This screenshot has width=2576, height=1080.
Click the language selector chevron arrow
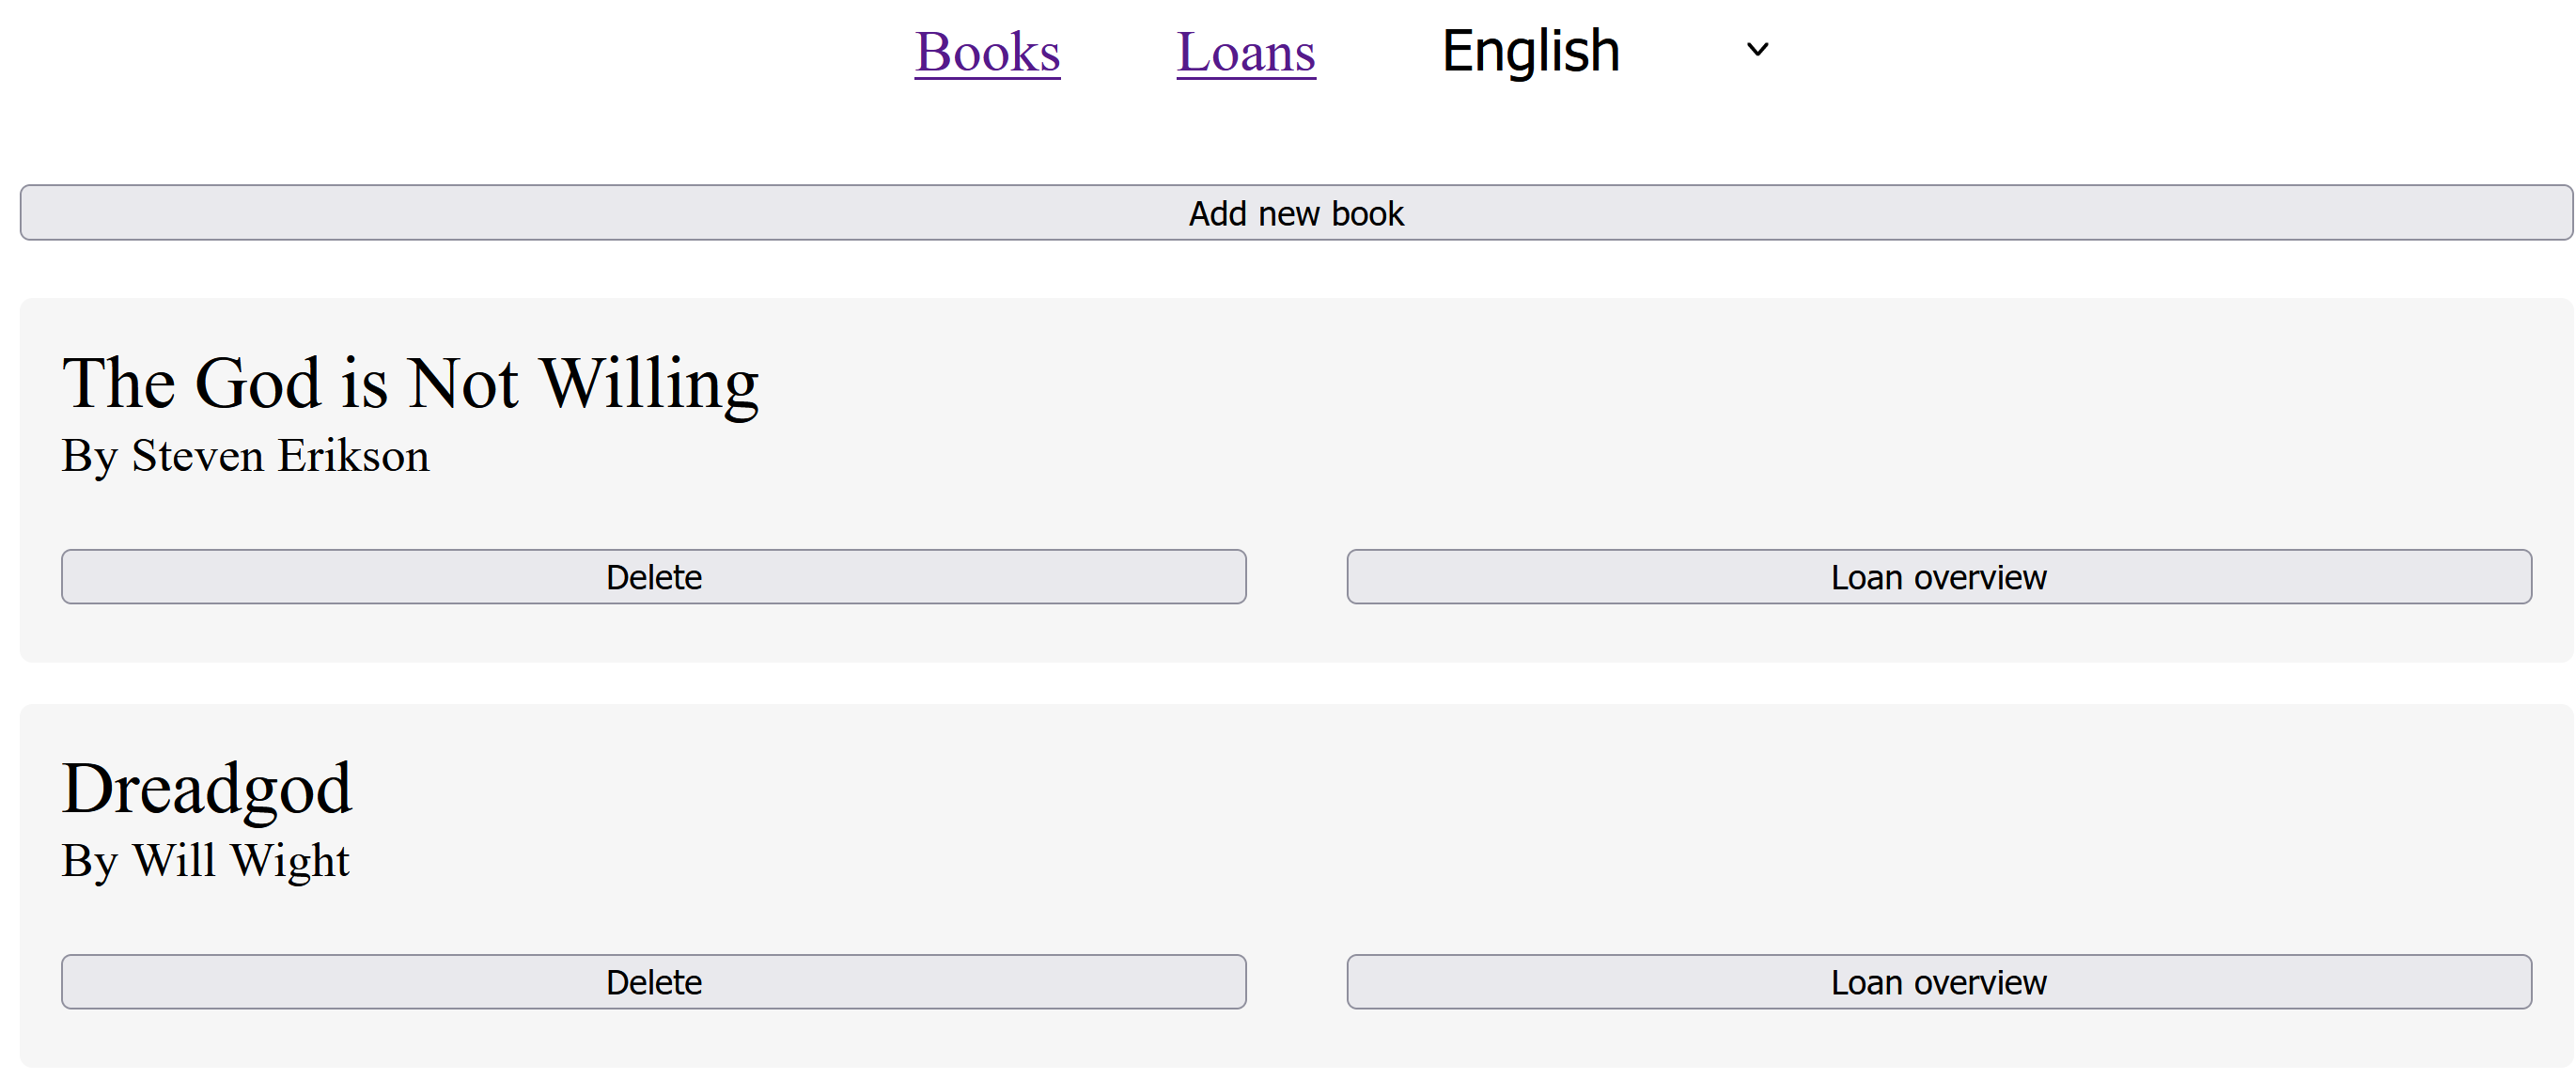tap(1757, 49)
